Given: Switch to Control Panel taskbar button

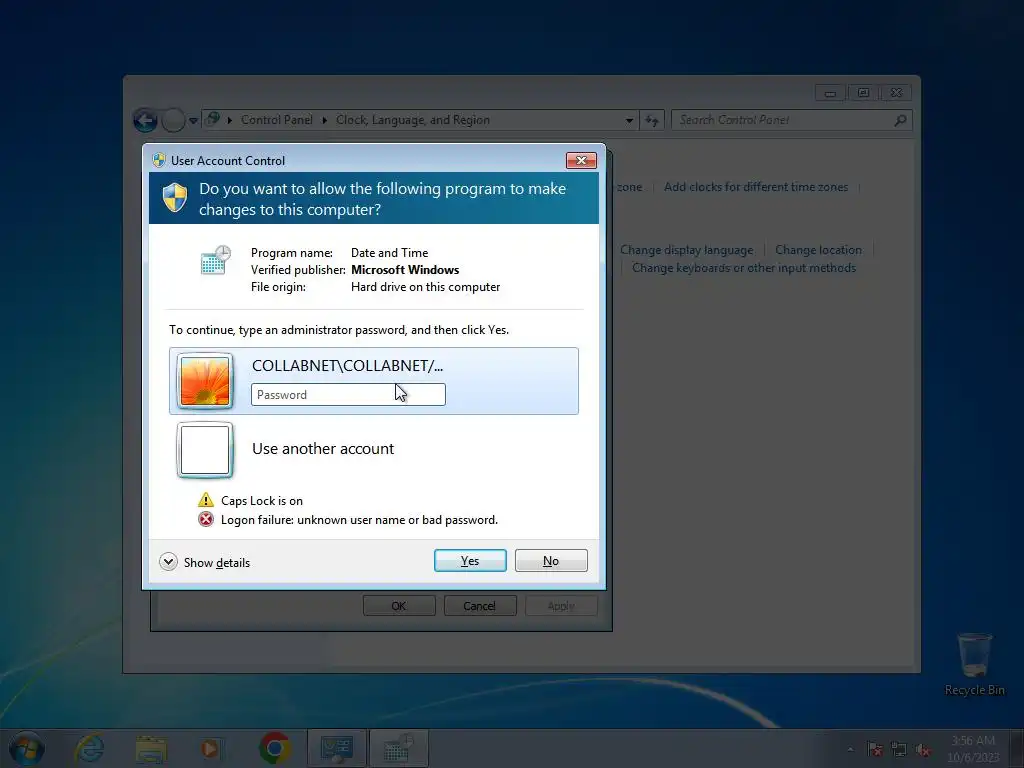Looking at the screenshot, I should pos(336,748).
